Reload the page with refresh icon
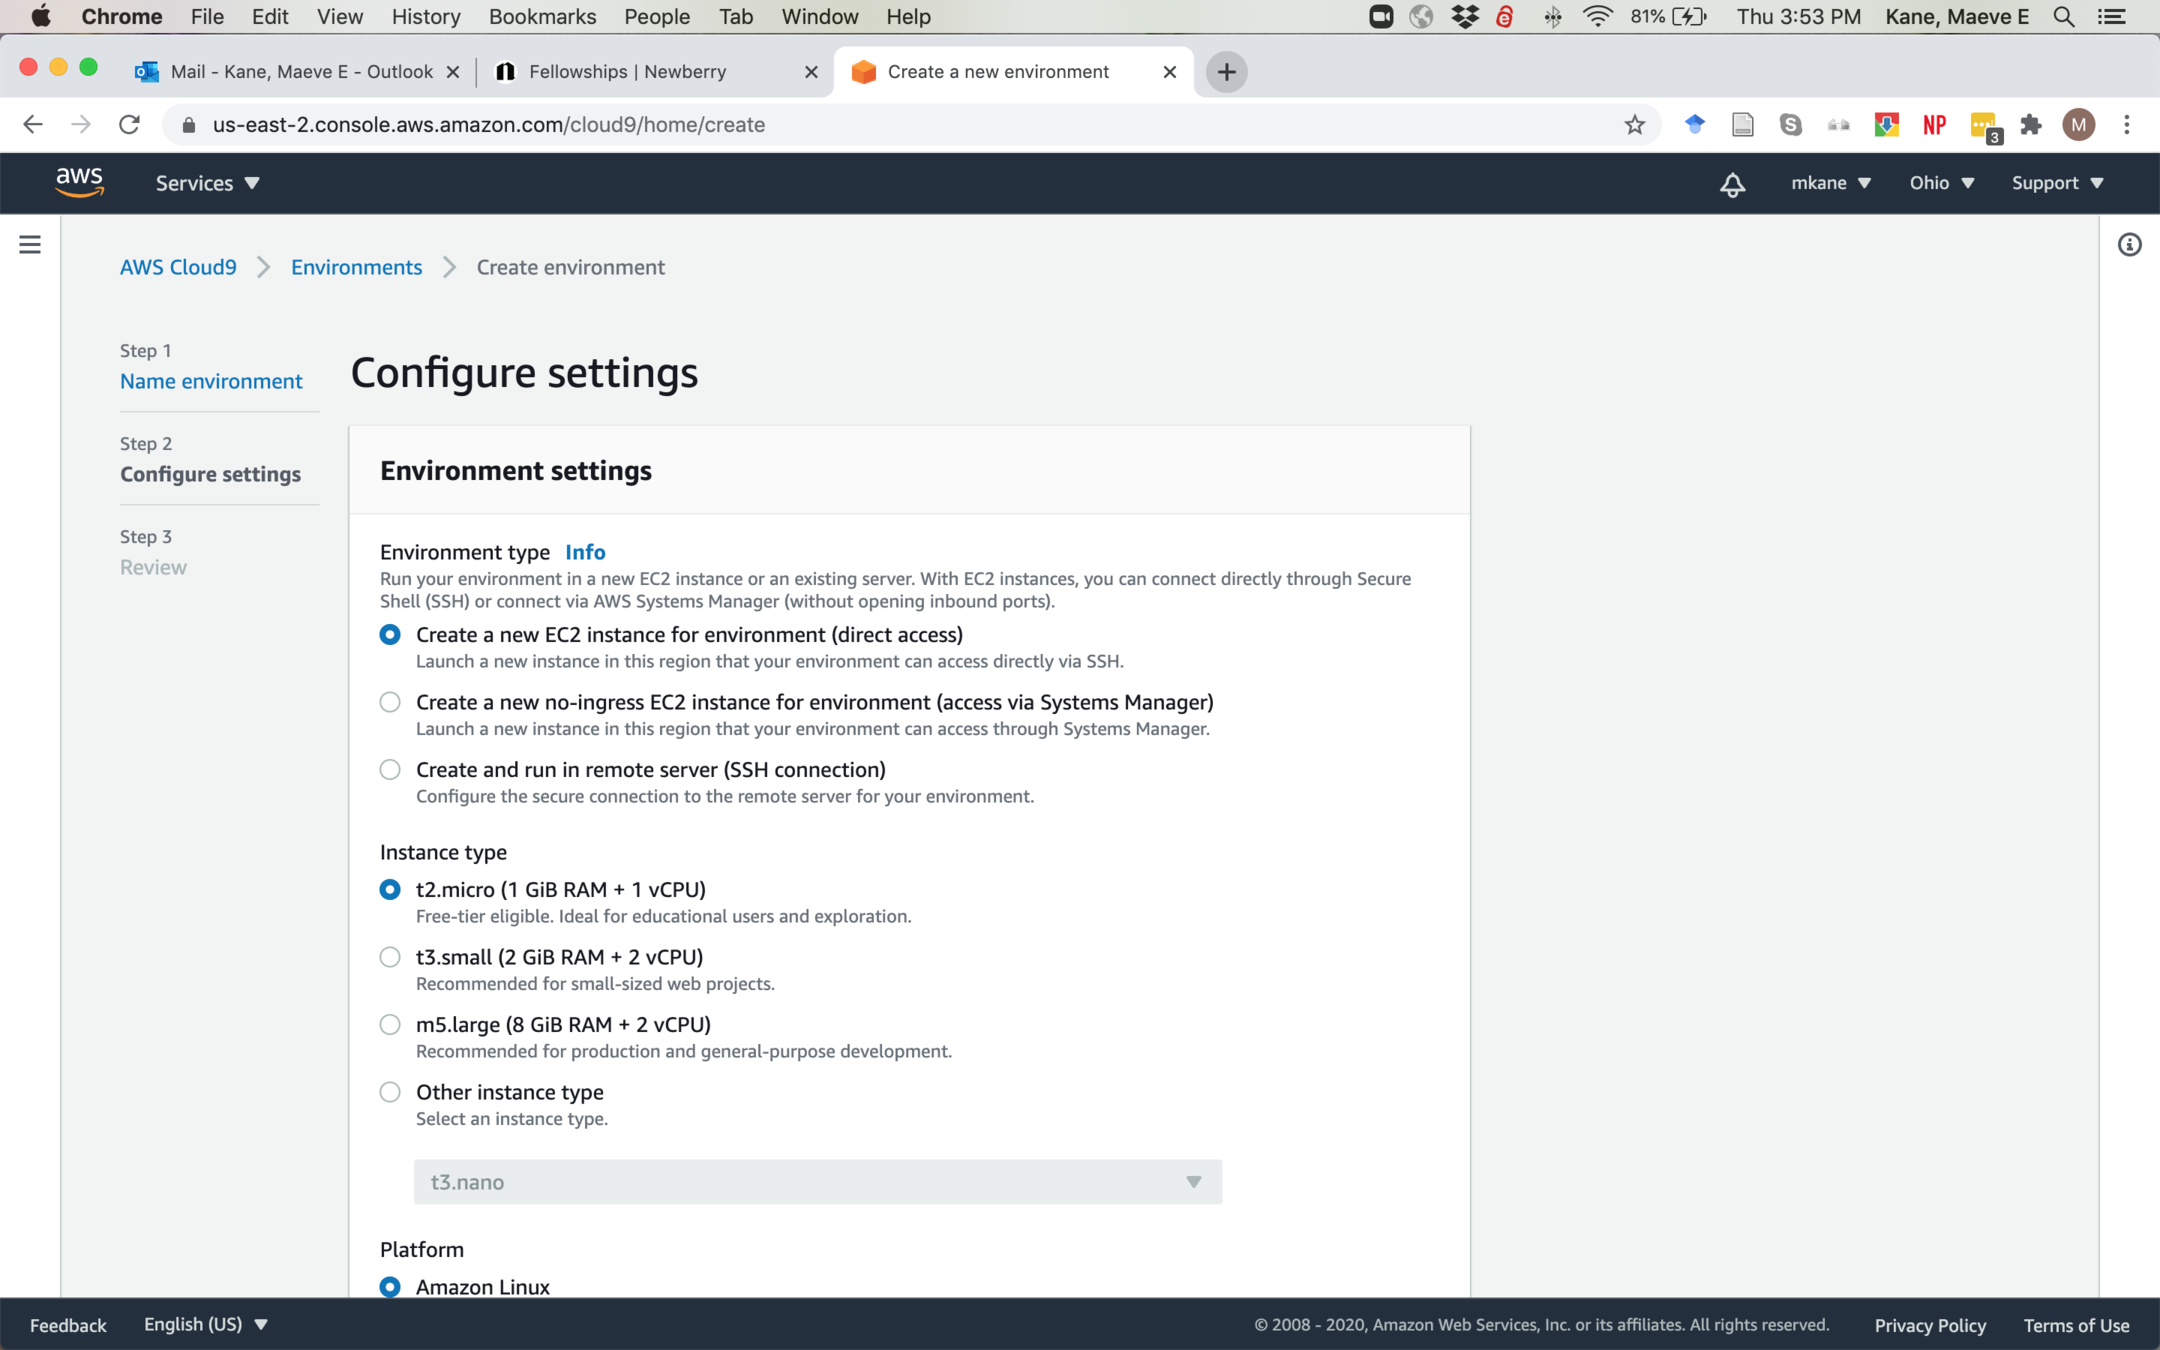The height and width of the screenshot is (1350, 2160). tap(129, 125)
